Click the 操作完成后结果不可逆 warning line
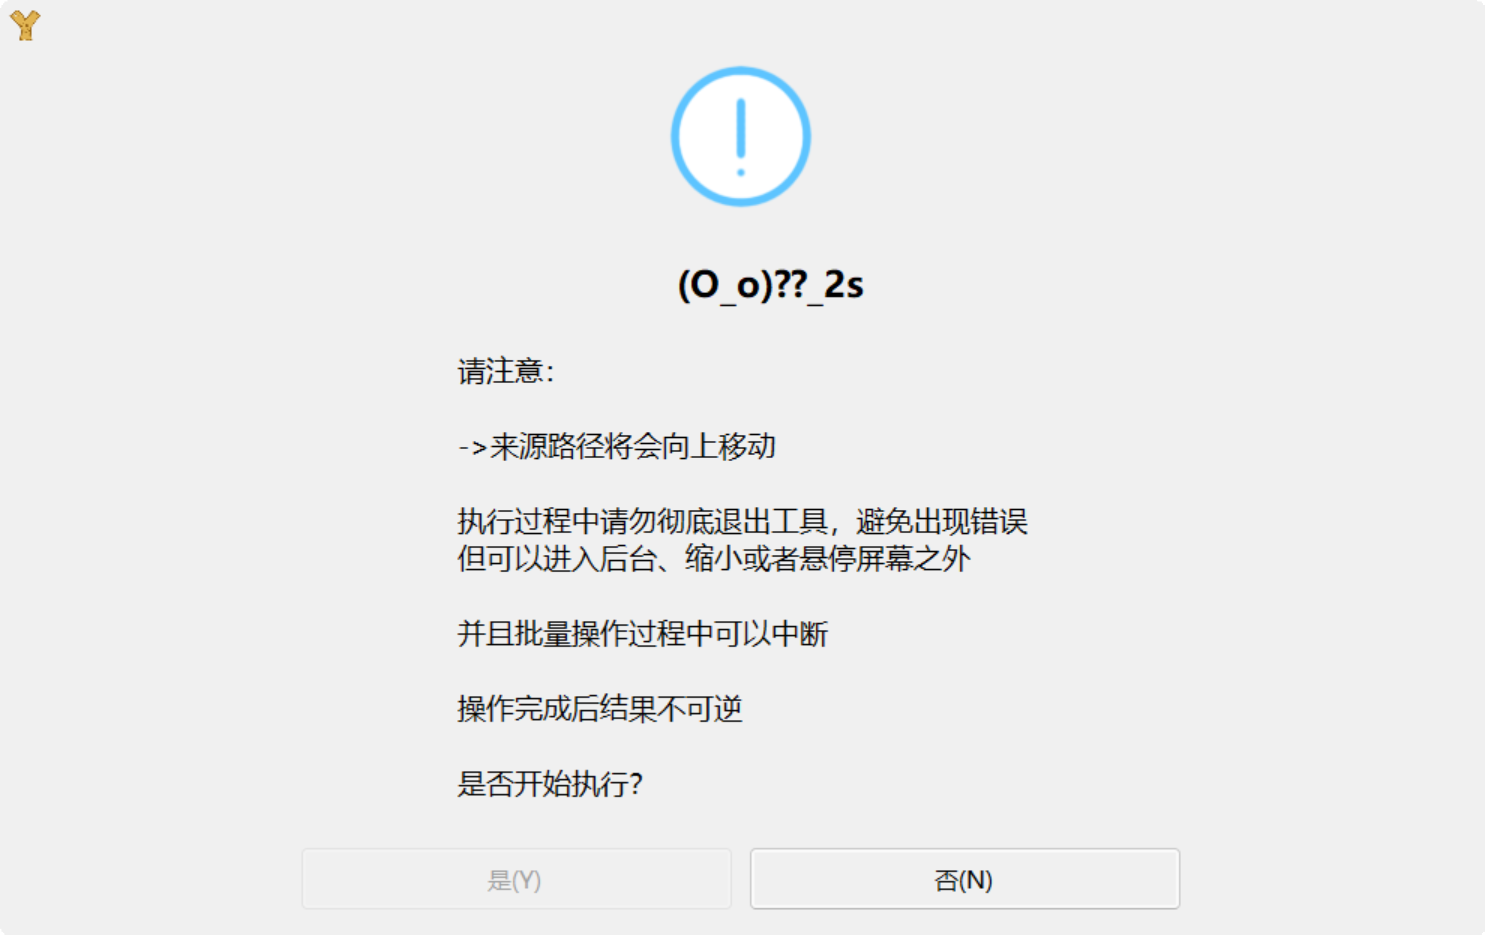This screenshot has width=1485, height=935. point(600,708)
